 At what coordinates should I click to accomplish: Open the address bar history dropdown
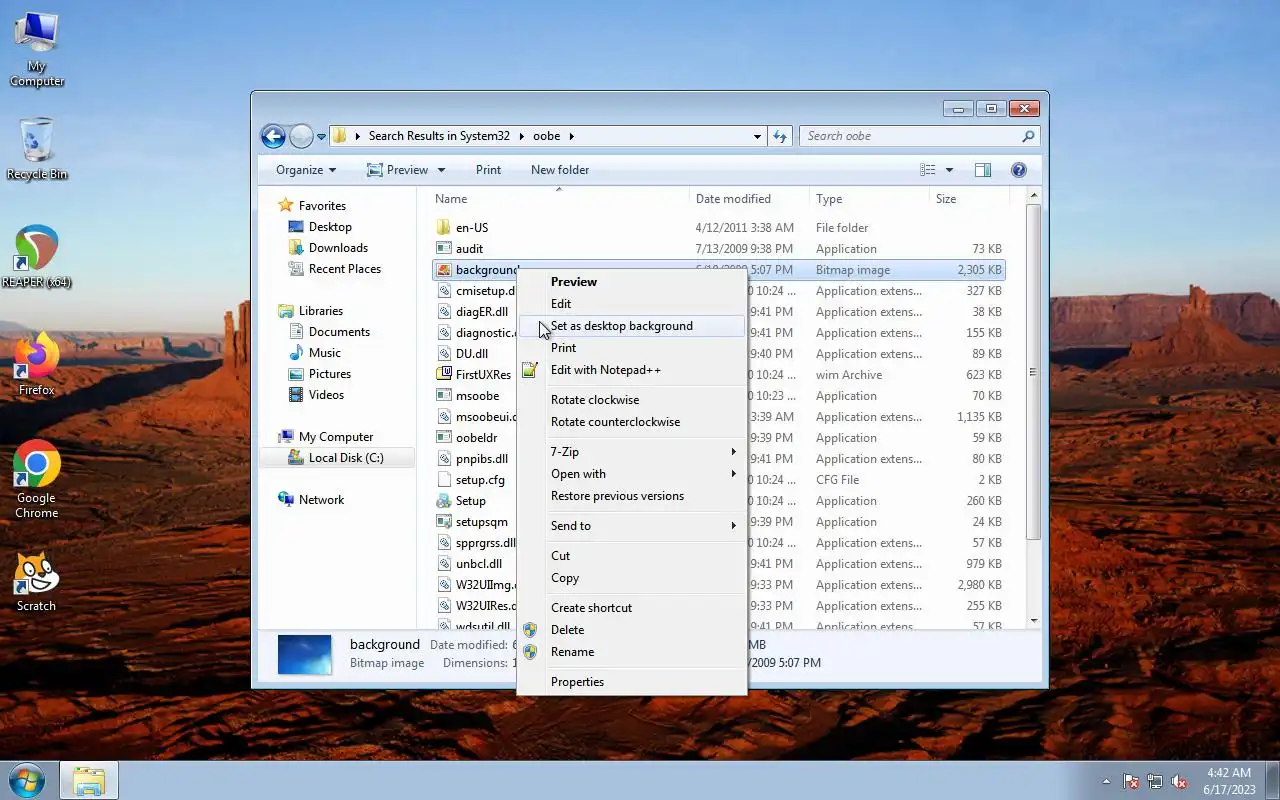point(757,136)
